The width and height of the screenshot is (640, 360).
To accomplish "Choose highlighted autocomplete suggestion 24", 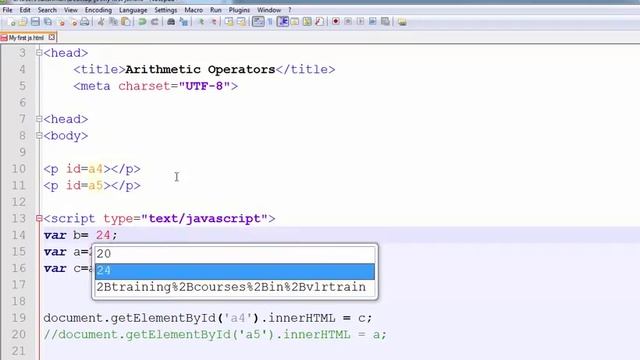I will point(235,271).
